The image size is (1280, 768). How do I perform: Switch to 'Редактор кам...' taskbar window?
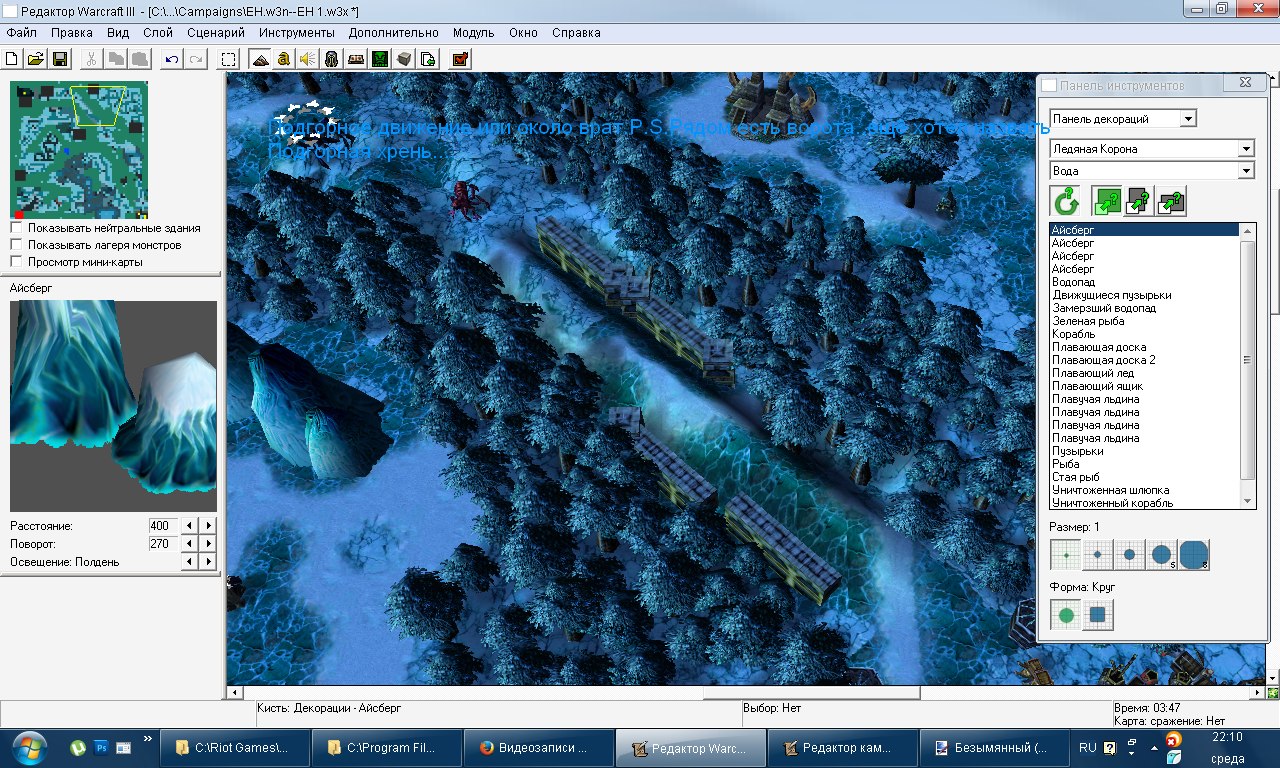click(x=842, y=748)
